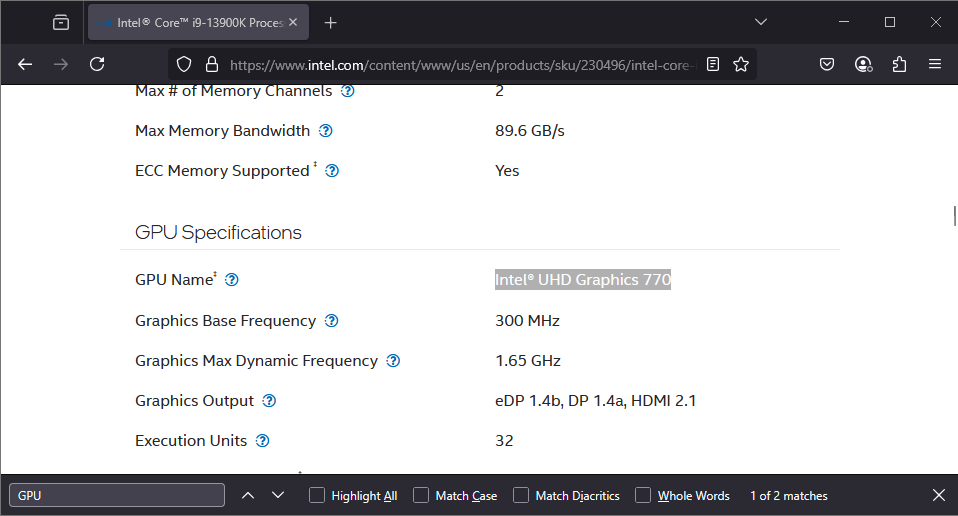The height and width of the screenshot is (516, 958).
Task: Click the vertical scrollbar thumb
Action: pos(954,215)
